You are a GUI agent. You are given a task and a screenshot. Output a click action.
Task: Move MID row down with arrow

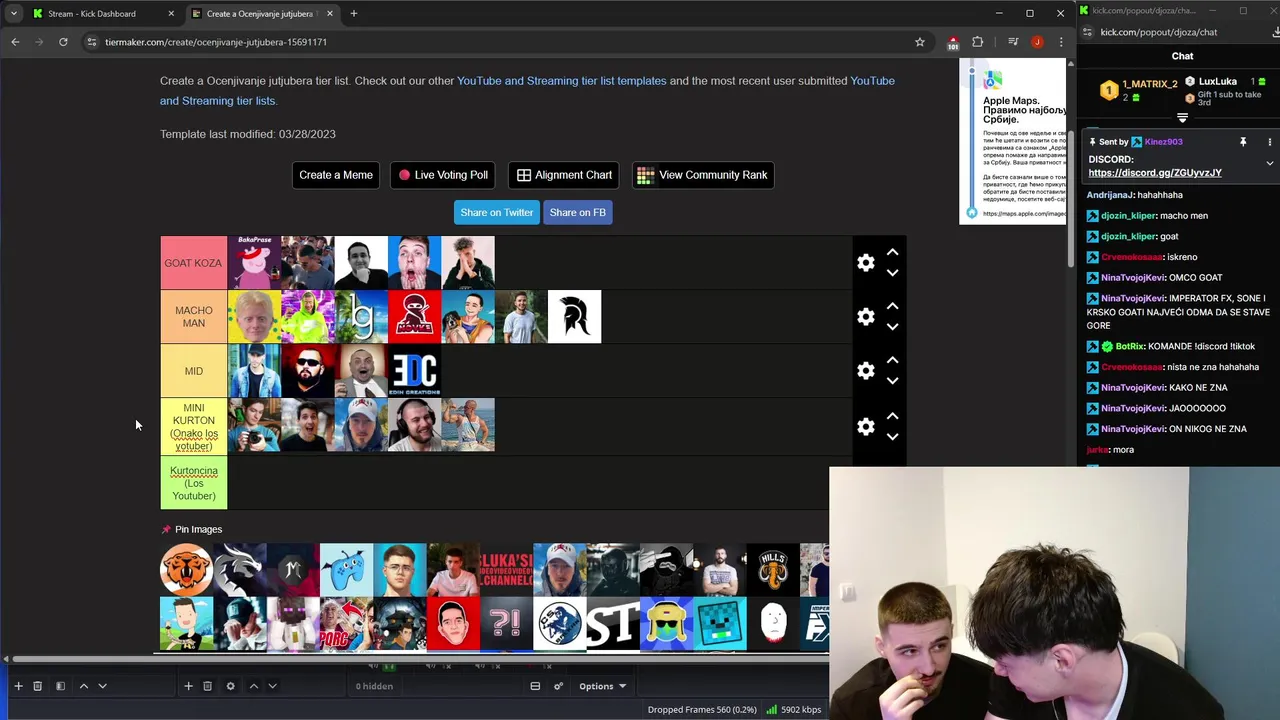[x=892, y=381]
